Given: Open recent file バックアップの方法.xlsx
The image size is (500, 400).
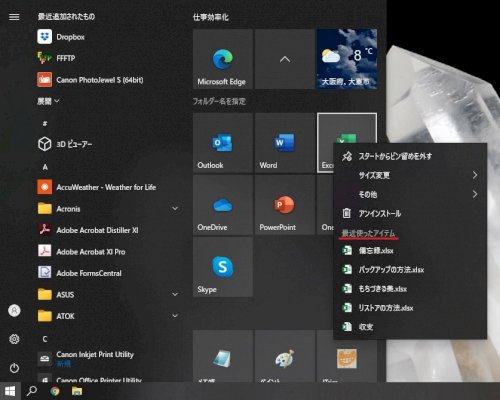Looking at the screenshot, I should pos(410,269).
